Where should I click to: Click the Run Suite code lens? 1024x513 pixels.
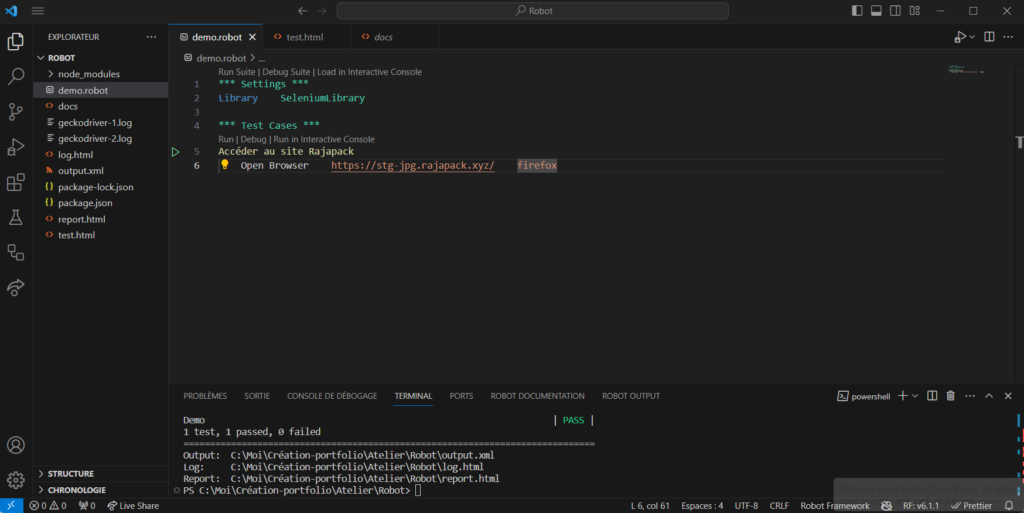click(x=236, y=72)
